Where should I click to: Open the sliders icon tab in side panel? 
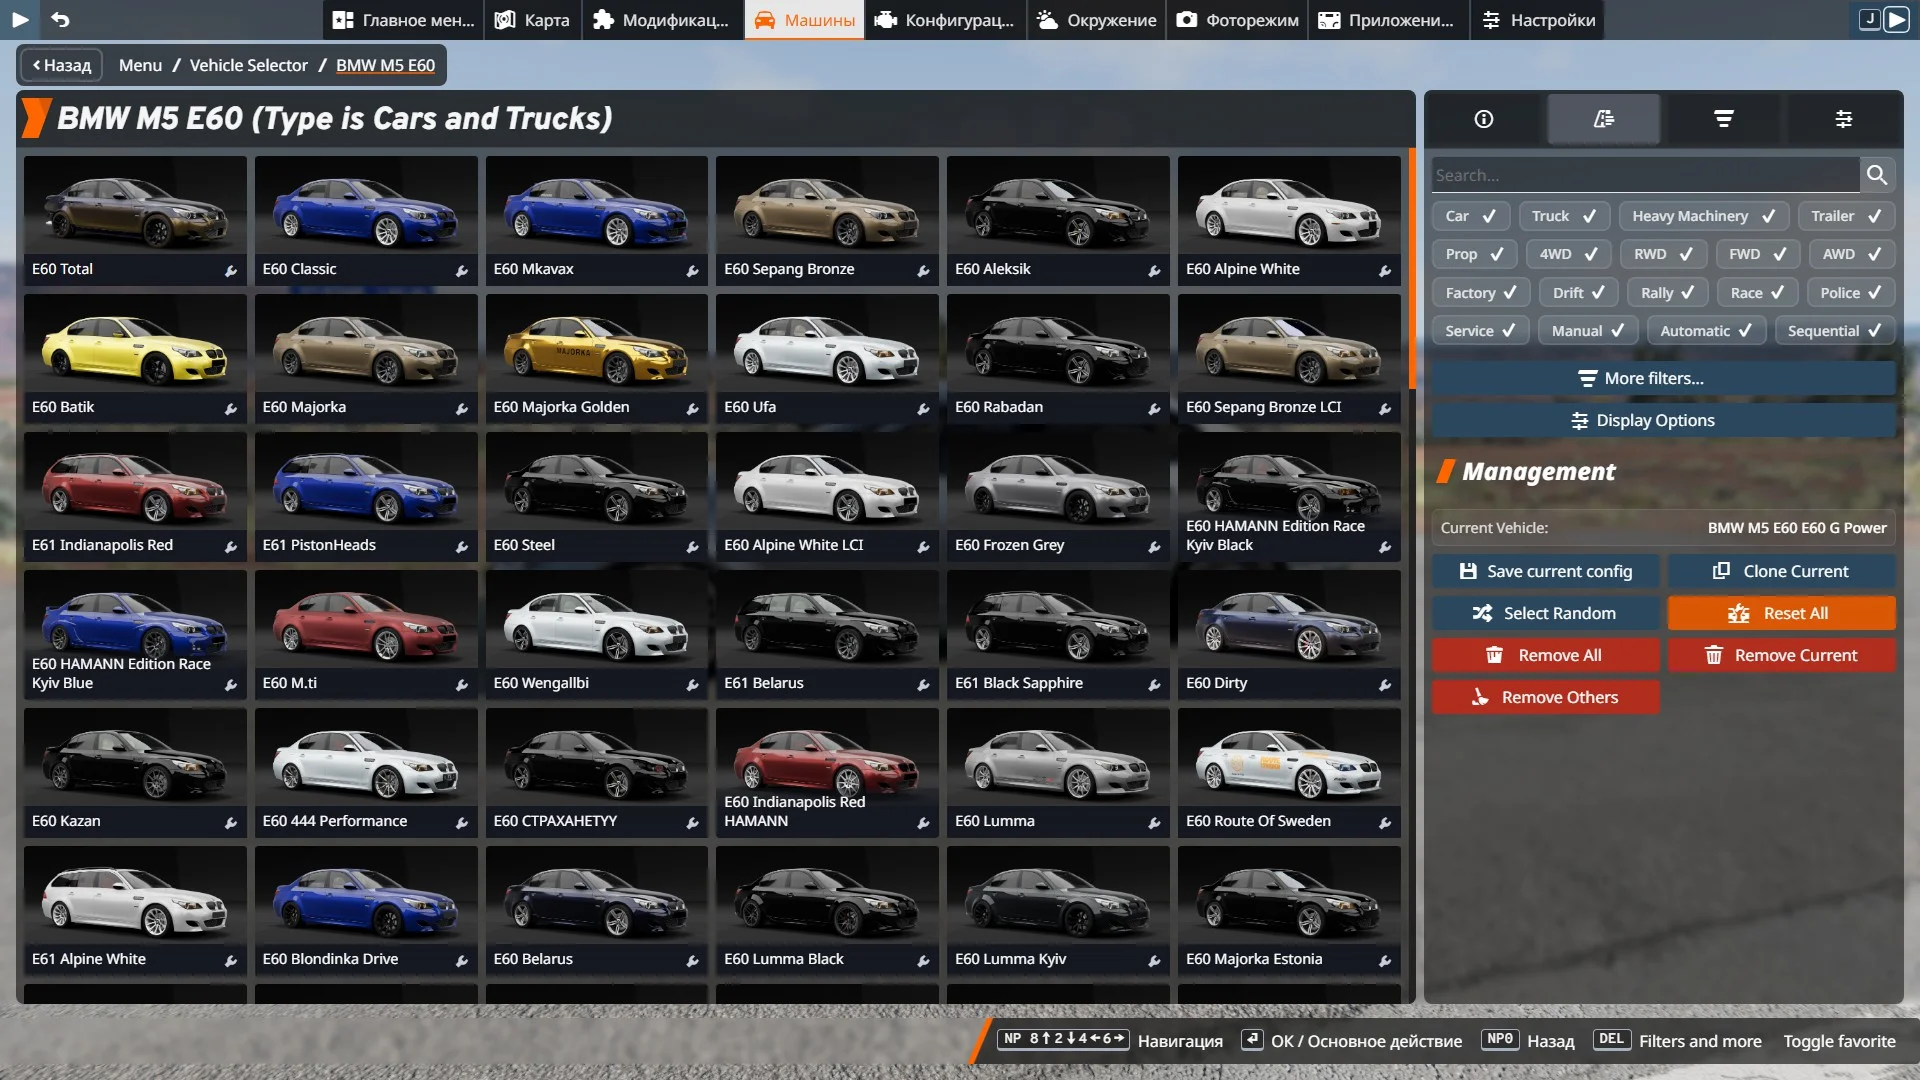(x=1844, y=119)
